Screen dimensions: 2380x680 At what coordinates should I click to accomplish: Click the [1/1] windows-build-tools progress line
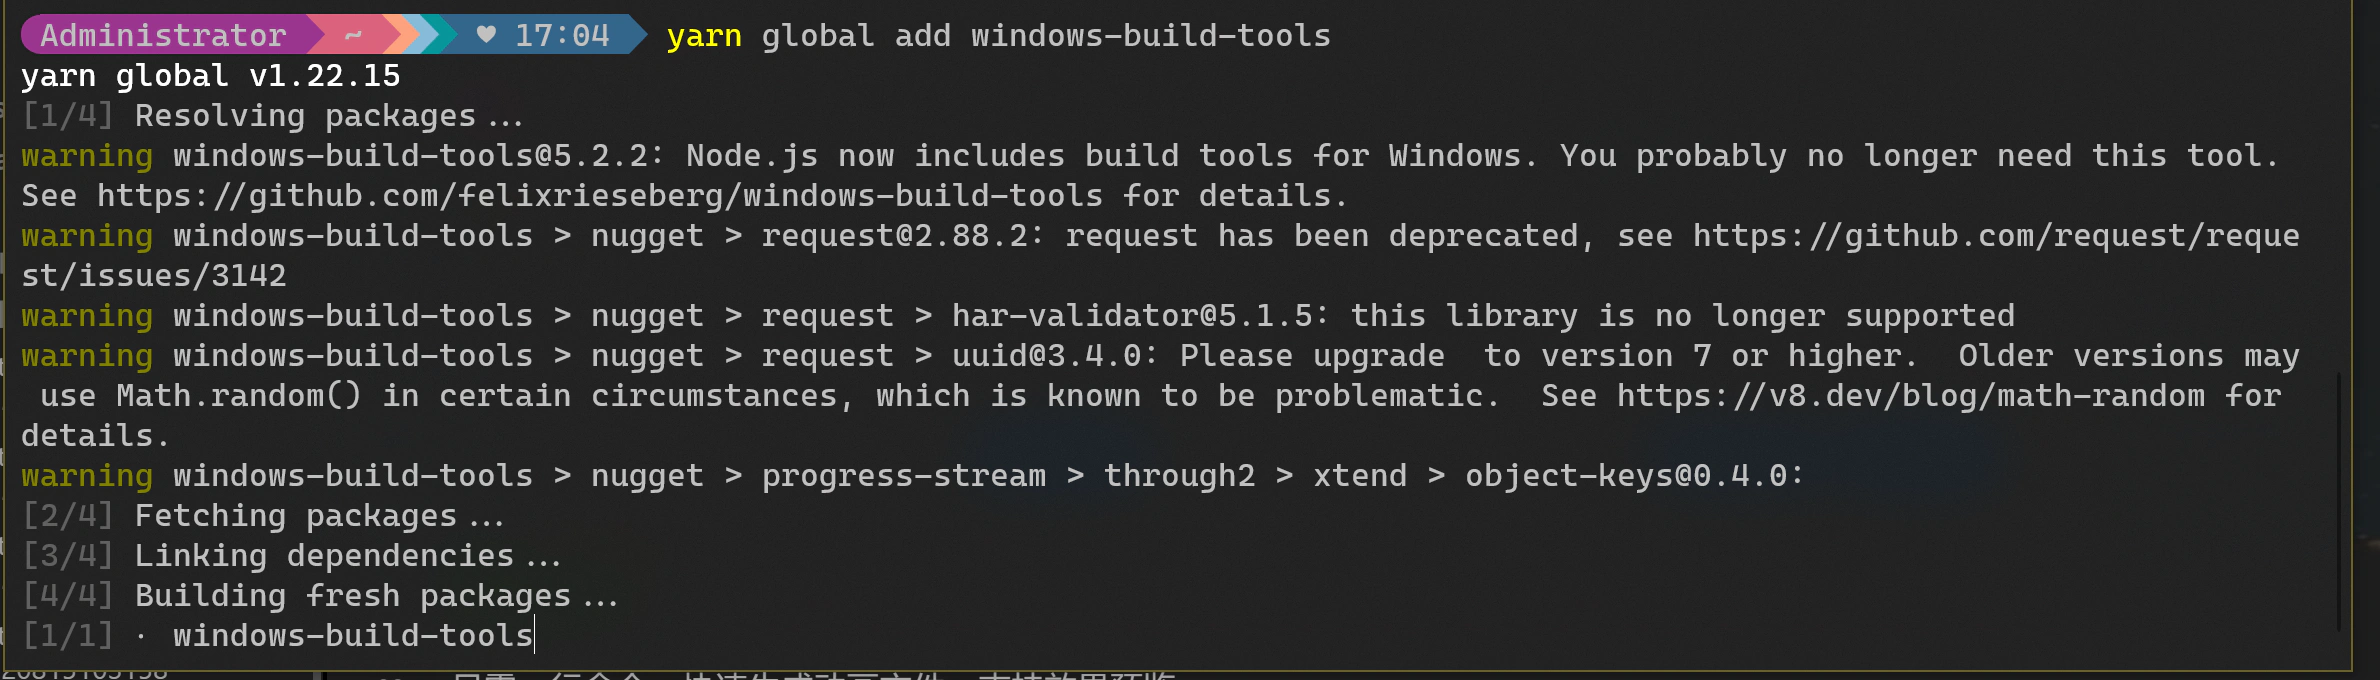[x=278, y=636]
